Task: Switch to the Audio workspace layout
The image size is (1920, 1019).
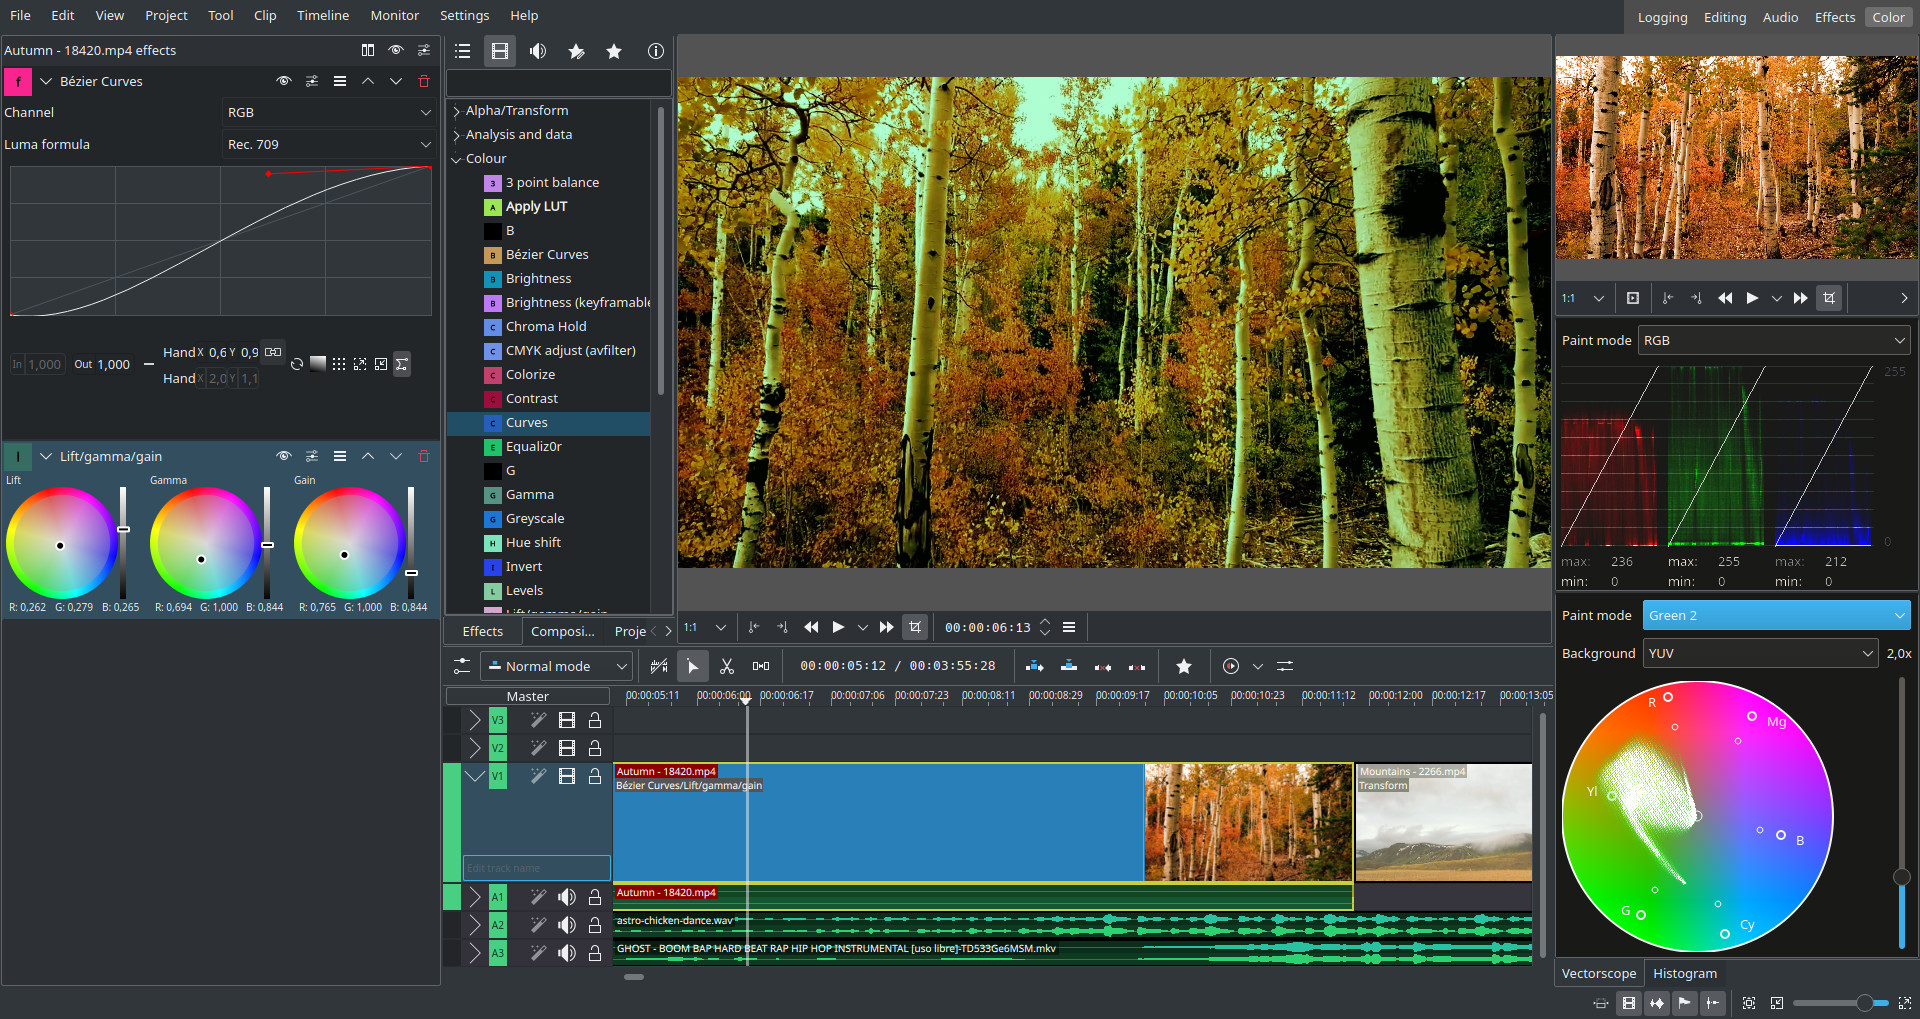Action: click(x=1780, y=17)
